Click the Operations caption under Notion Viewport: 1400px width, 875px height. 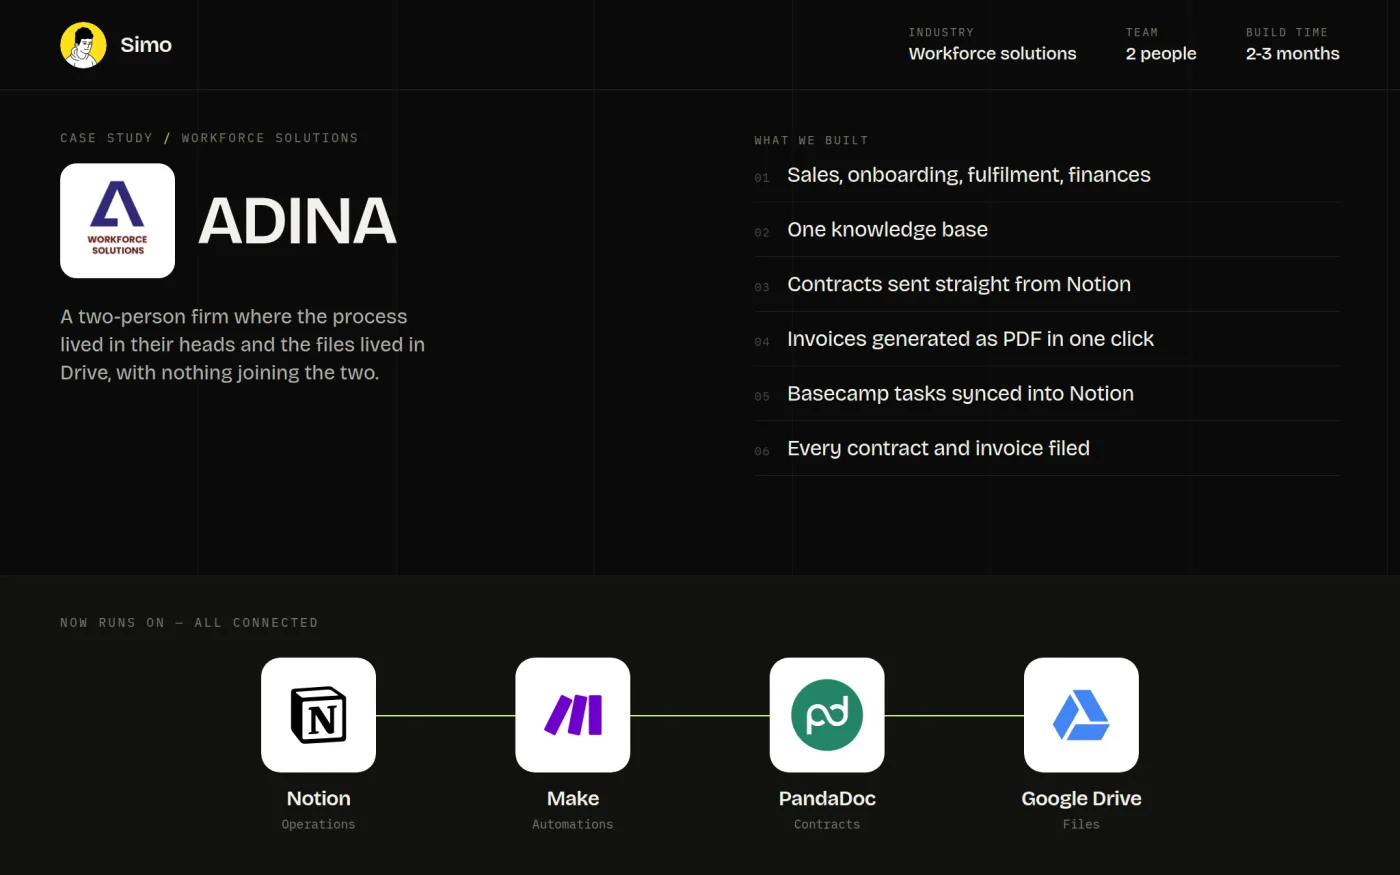318,825
